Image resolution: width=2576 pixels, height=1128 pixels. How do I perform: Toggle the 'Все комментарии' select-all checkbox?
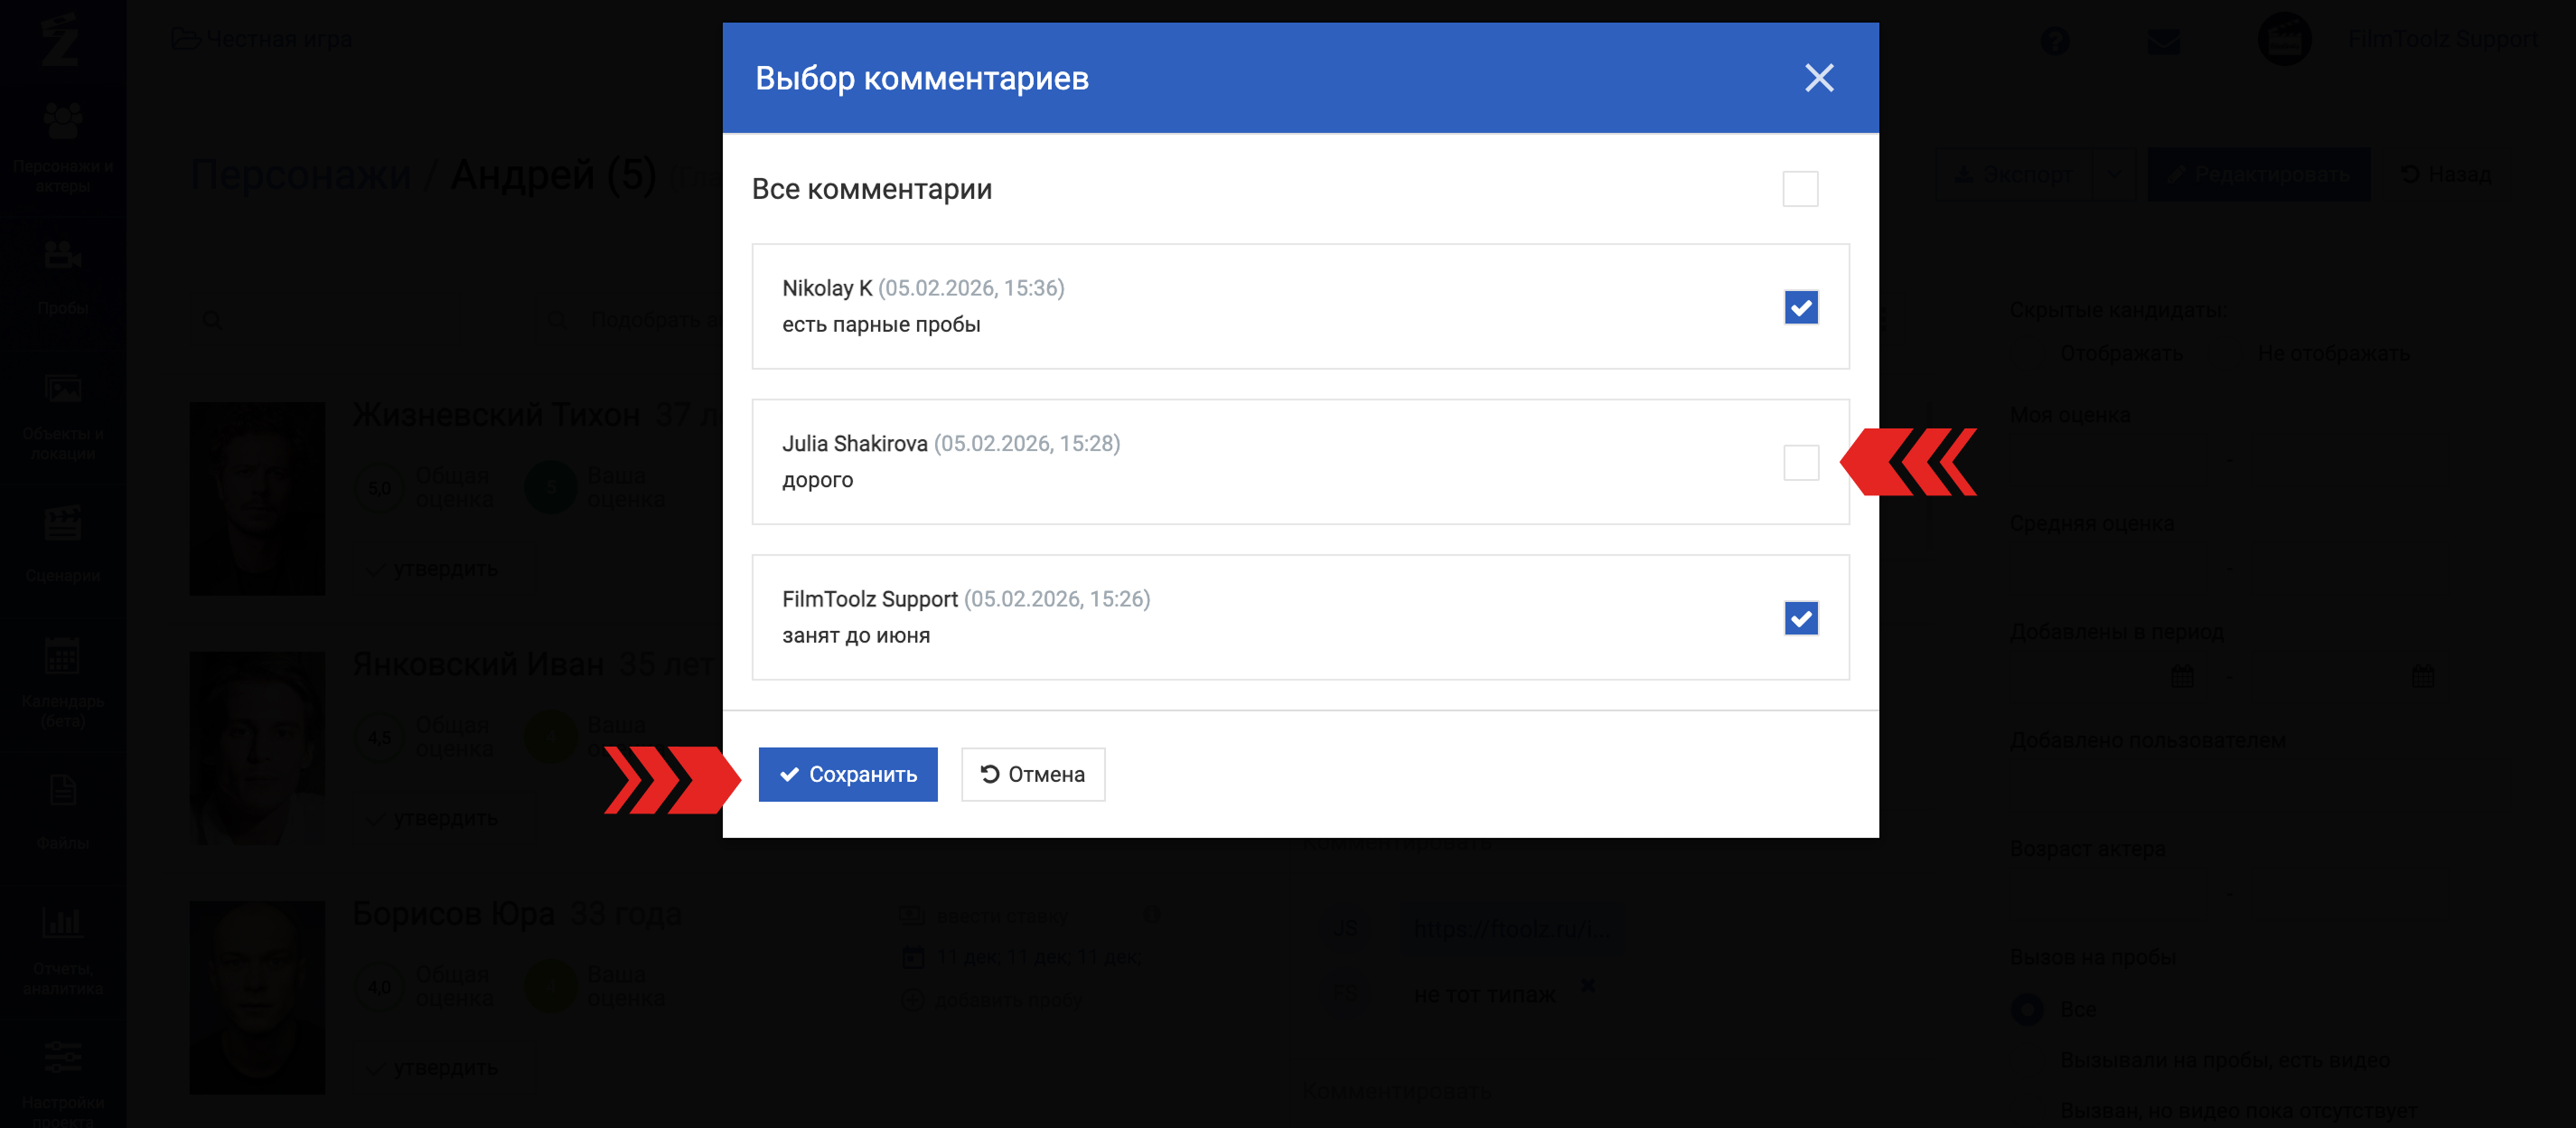point(1799,189)
